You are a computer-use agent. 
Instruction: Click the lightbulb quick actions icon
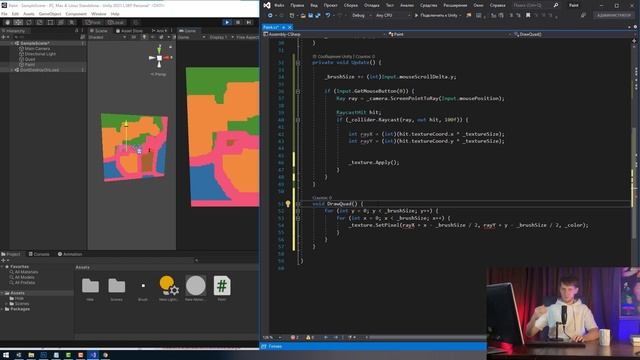pos(288,204)
